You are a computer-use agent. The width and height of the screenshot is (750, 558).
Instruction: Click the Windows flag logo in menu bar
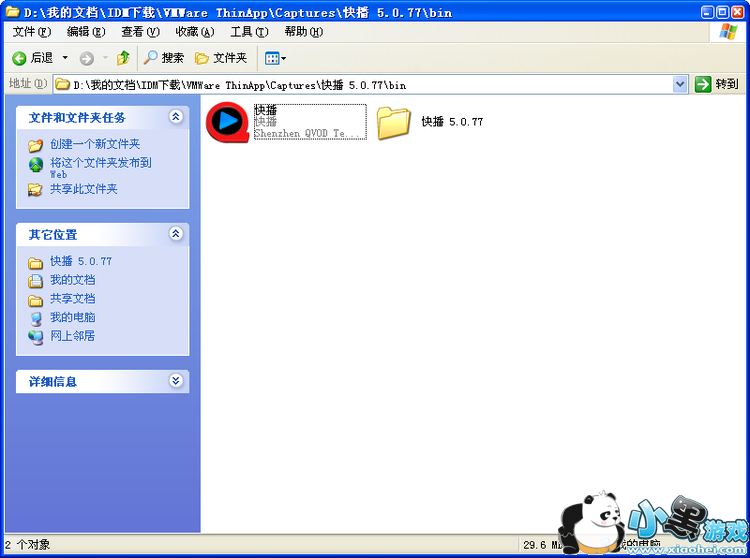tap(728, 32)
